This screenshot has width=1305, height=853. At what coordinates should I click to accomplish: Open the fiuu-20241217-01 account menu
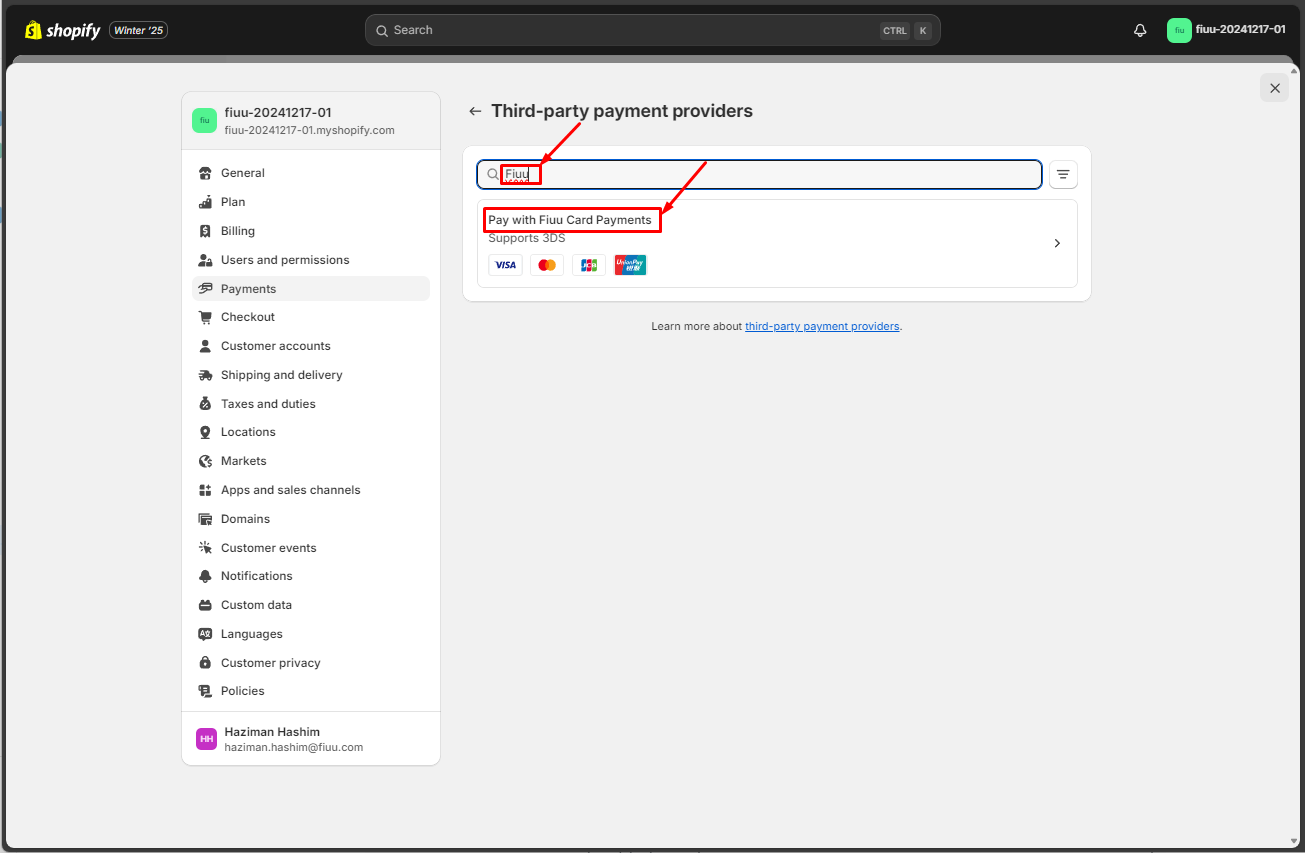[1226, 30]
